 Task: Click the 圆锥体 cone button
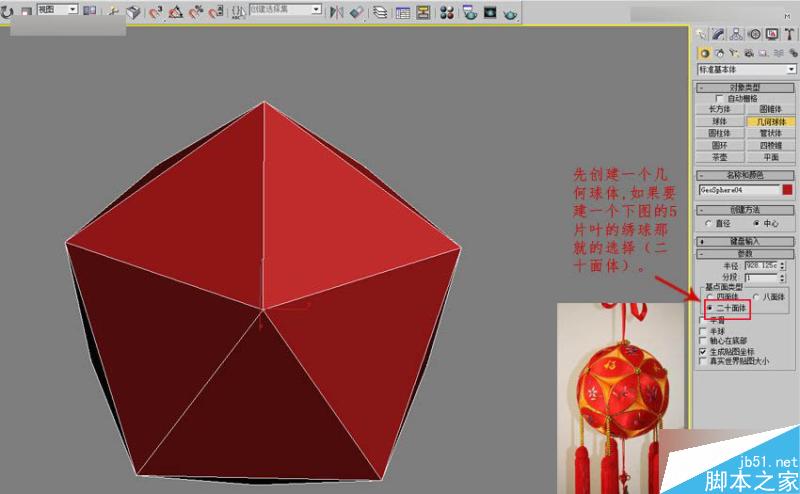tap(770, 109)
